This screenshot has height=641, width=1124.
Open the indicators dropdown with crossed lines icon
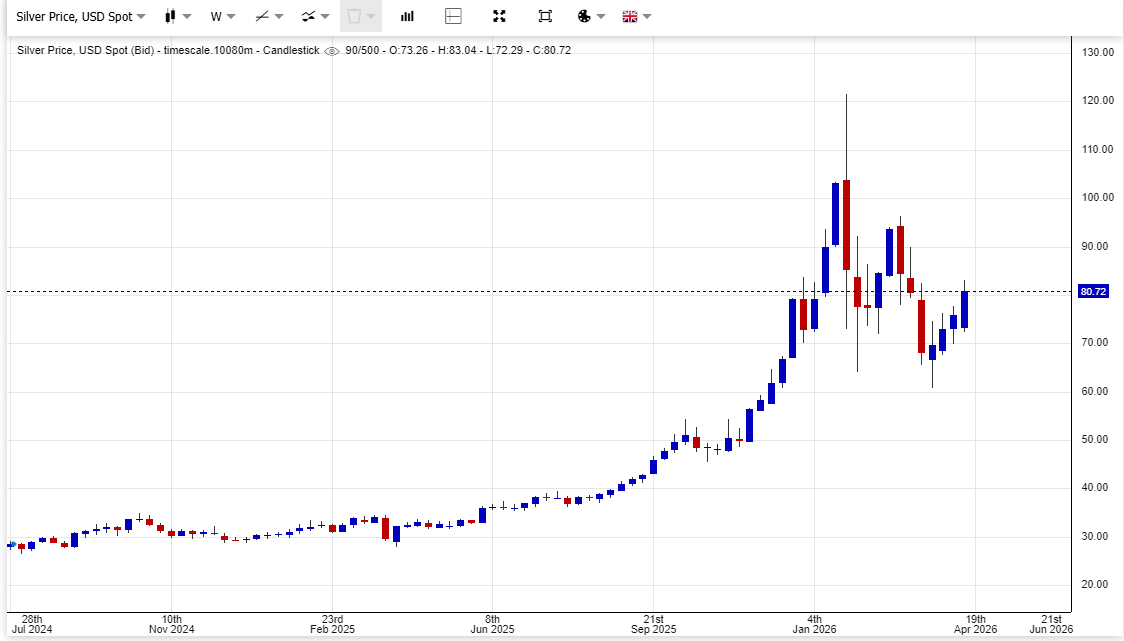tap(315, 16)
